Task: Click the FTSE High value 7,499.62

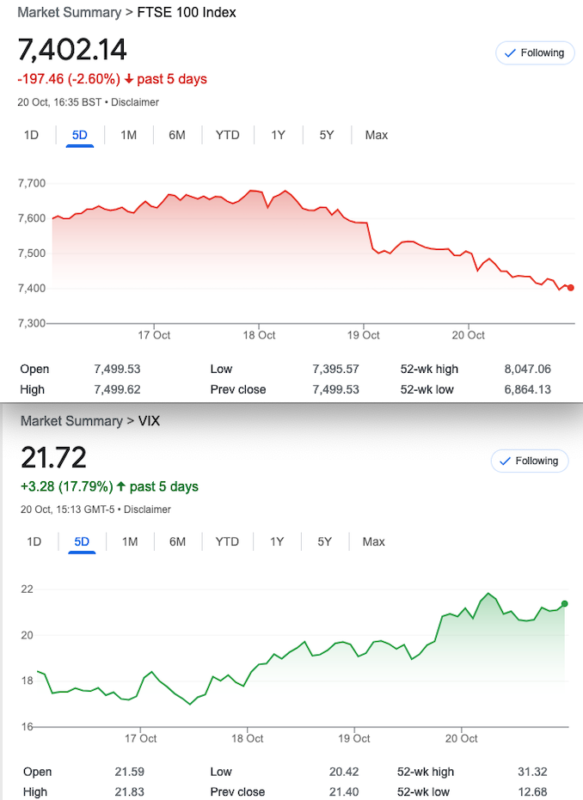Action: pyautogui.click(x=117, y=389)
